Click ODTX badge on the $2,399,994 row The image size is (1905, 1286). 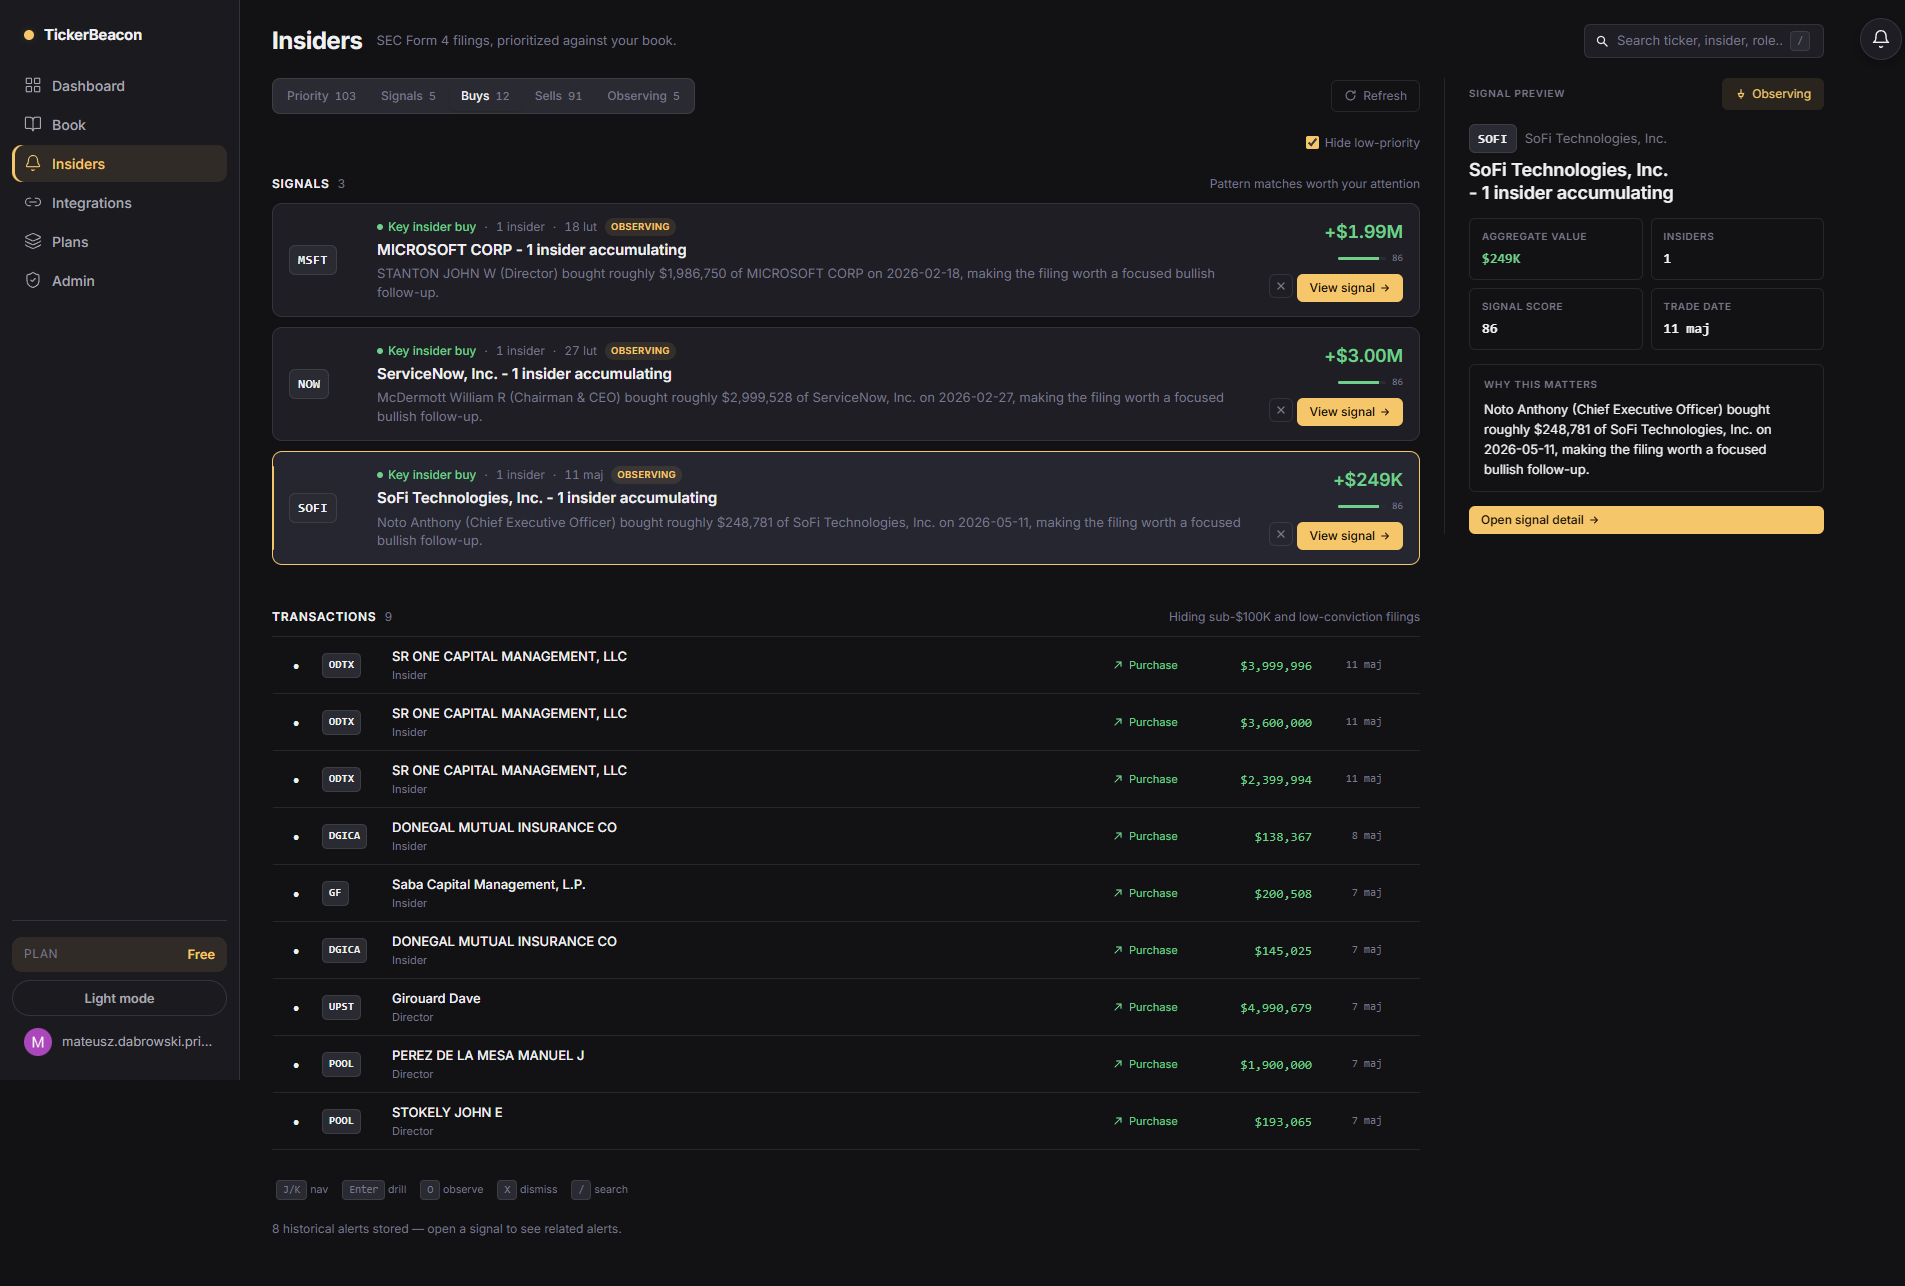tap(341, 779)
